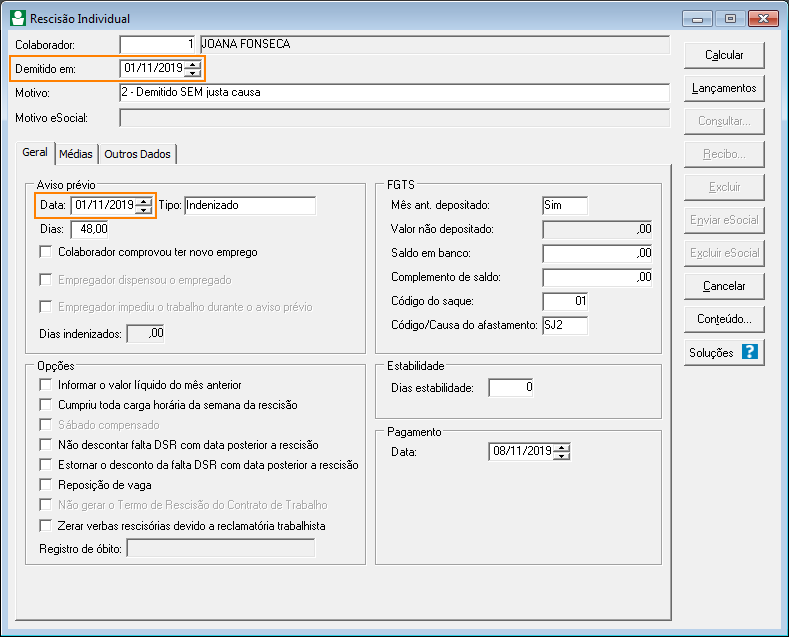Open Mês ant. depositado Sim dropdown
789x637 pixels.
565,205
